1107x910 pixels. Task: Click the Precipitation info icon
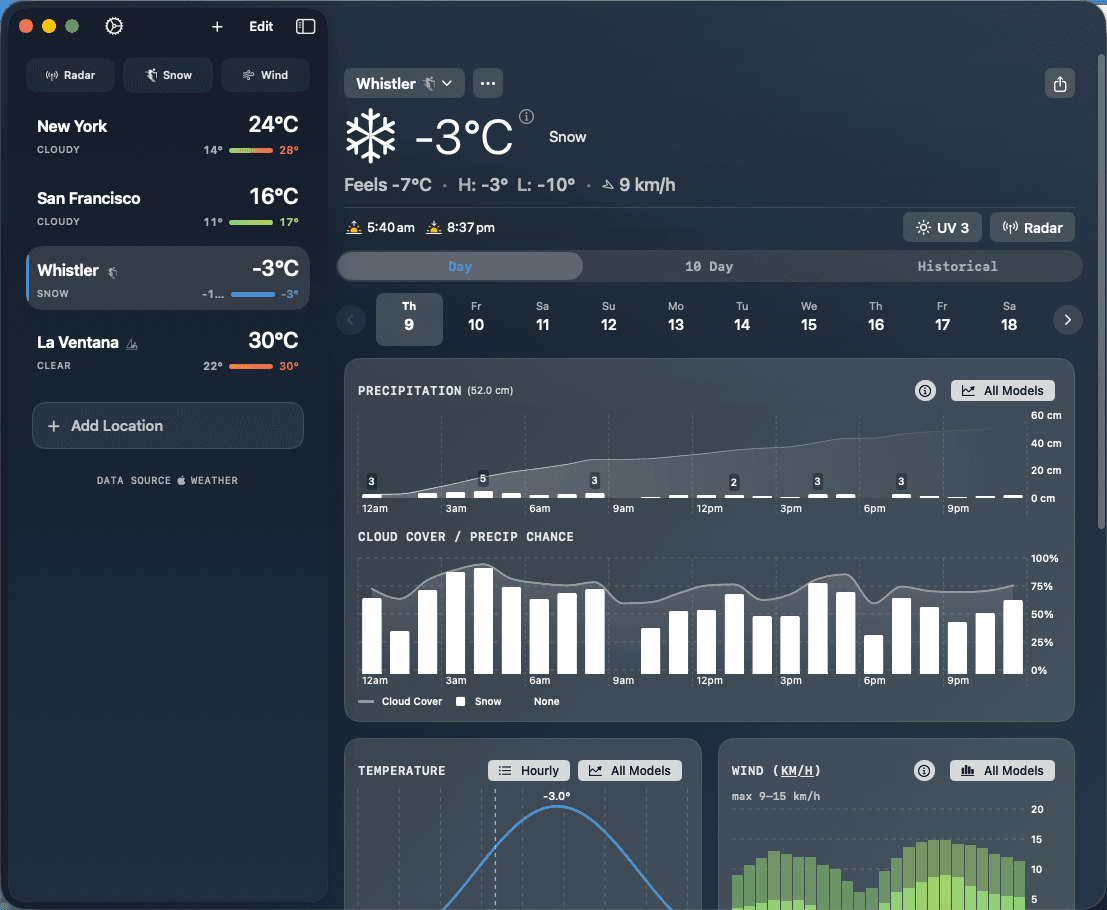(924, 390)
